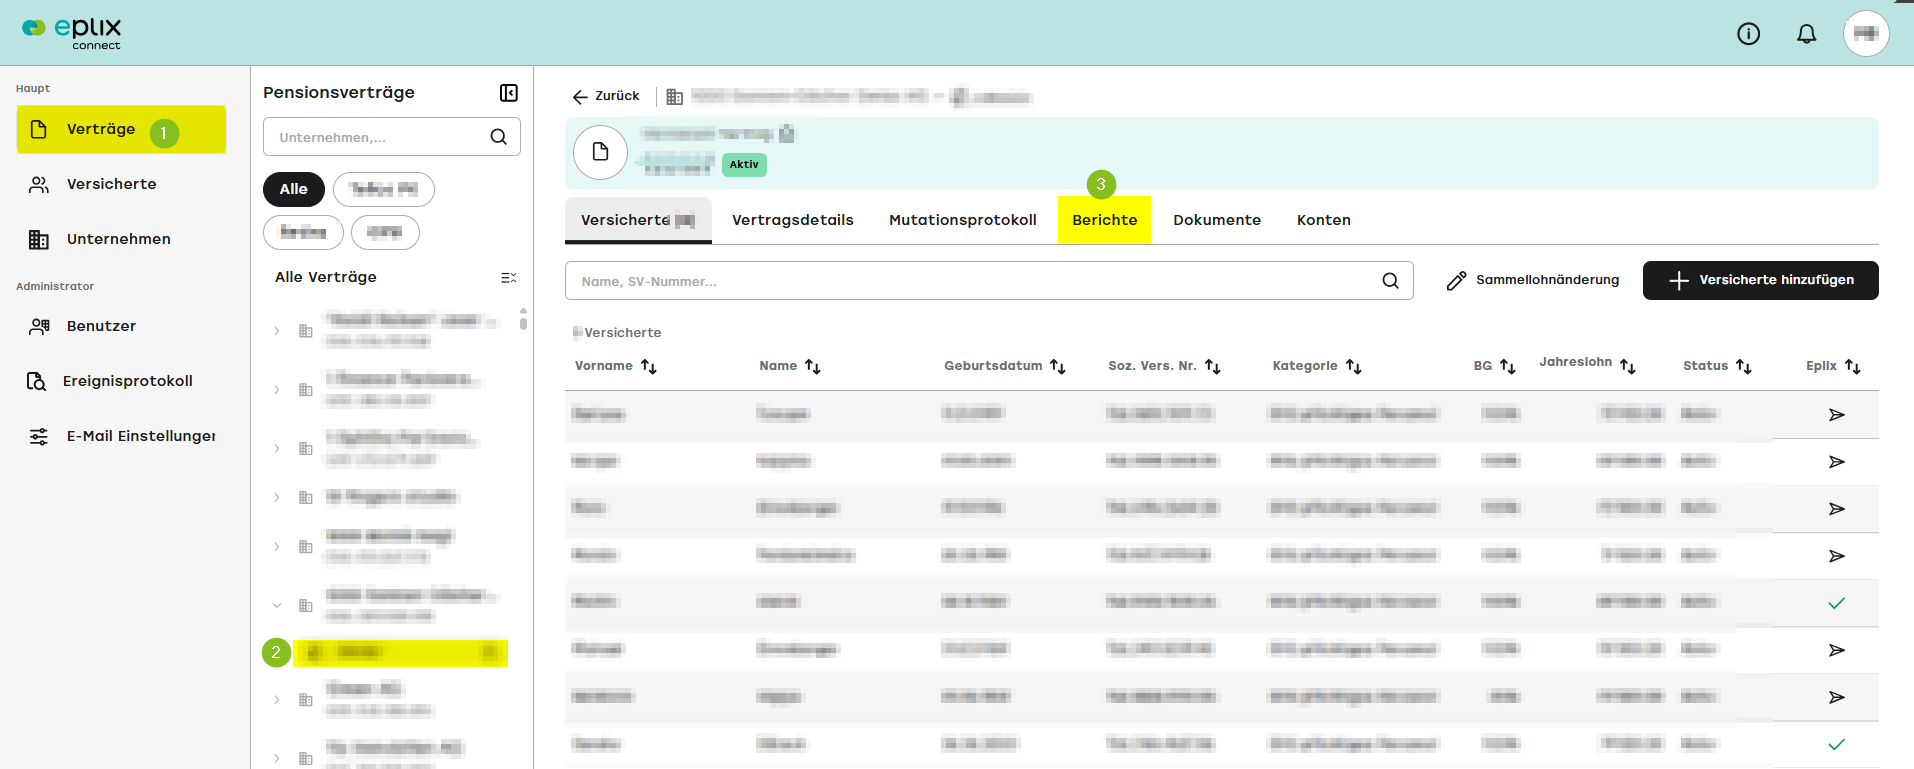Focus the Name, SV-Nummer search field
Viewport: 1914px width, 769px height.
(x=989, y=281)
